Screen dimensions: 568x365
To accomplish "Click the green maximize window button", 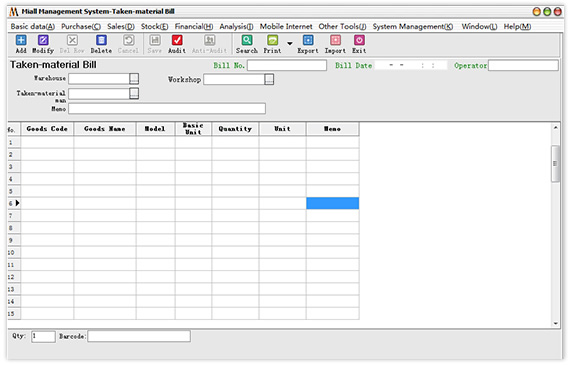I will coord(547,12).
